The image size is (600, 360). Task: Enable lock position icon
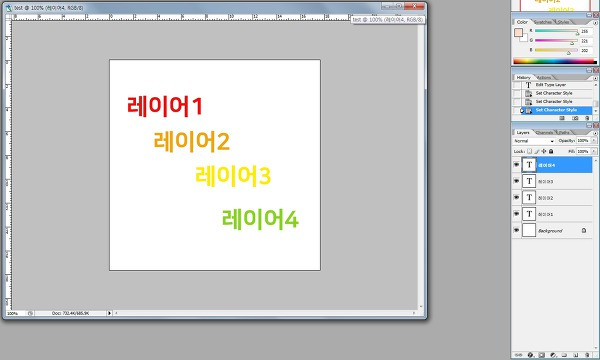click(544, 151)
